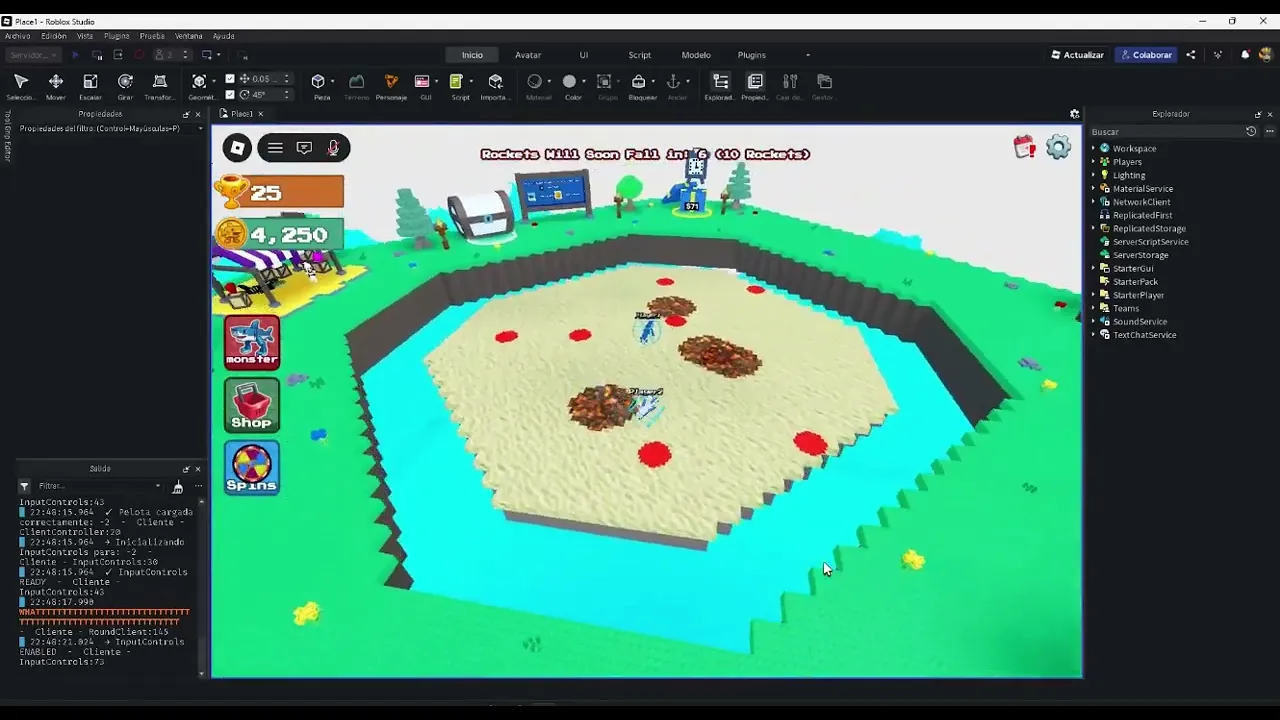Select Lighting in the Explorador
The width and height of the screenshot is (1280, 720).
pos(1129,176)
